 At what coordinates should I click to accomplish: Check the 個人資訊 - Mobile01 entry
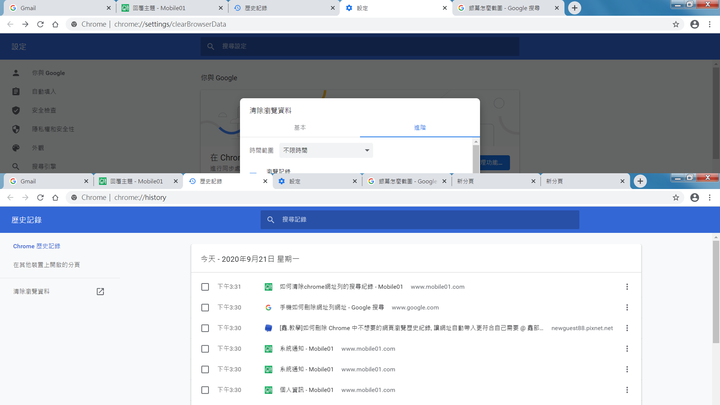205,390
